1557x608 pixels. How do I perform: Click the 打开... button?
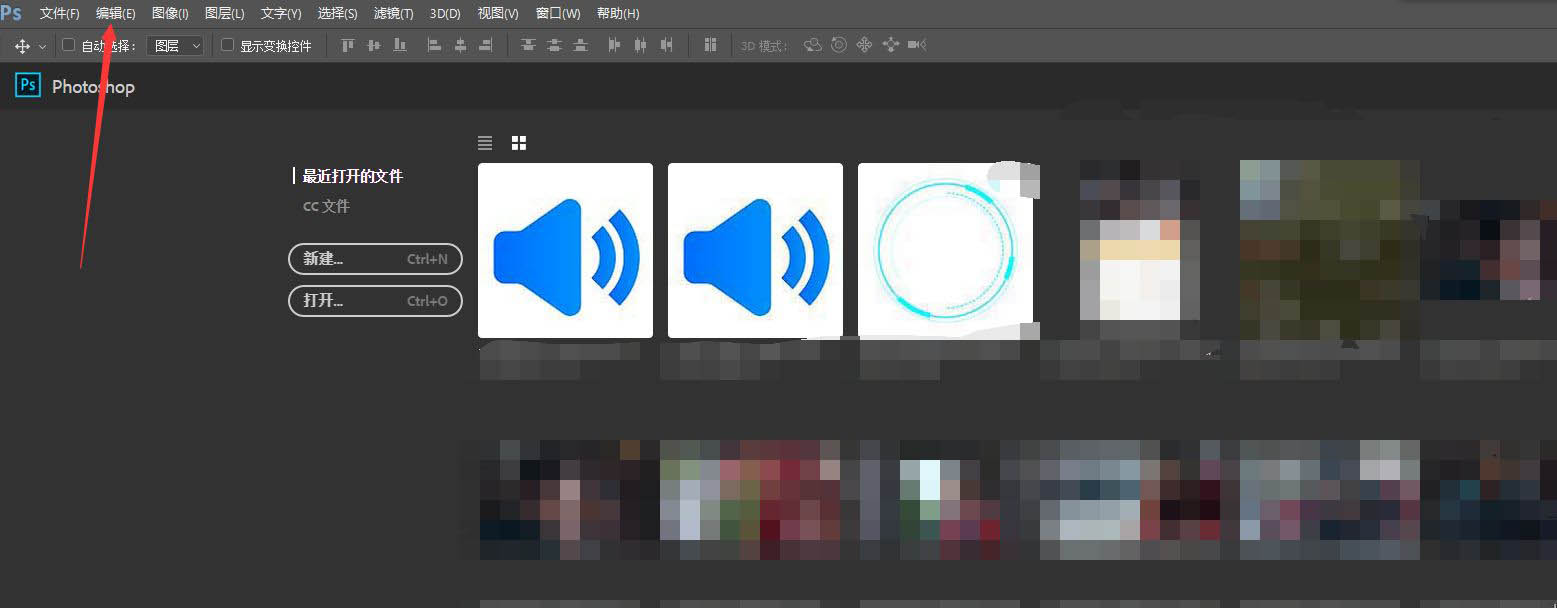(x=375, y=300)
